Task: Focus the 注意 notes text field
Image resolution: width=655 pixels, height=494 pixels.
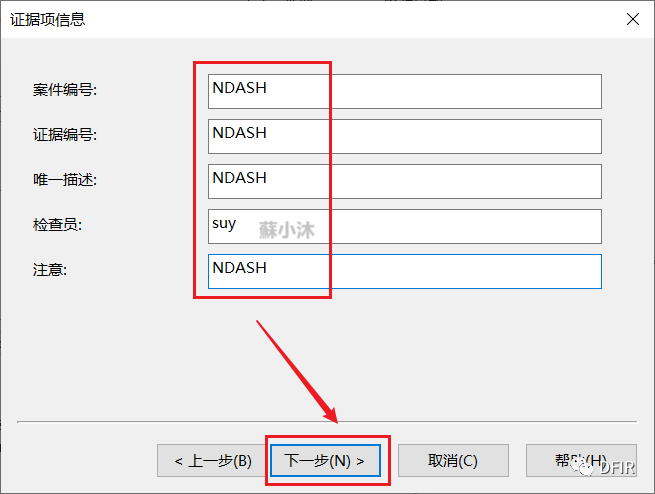Action: (404, 271)
